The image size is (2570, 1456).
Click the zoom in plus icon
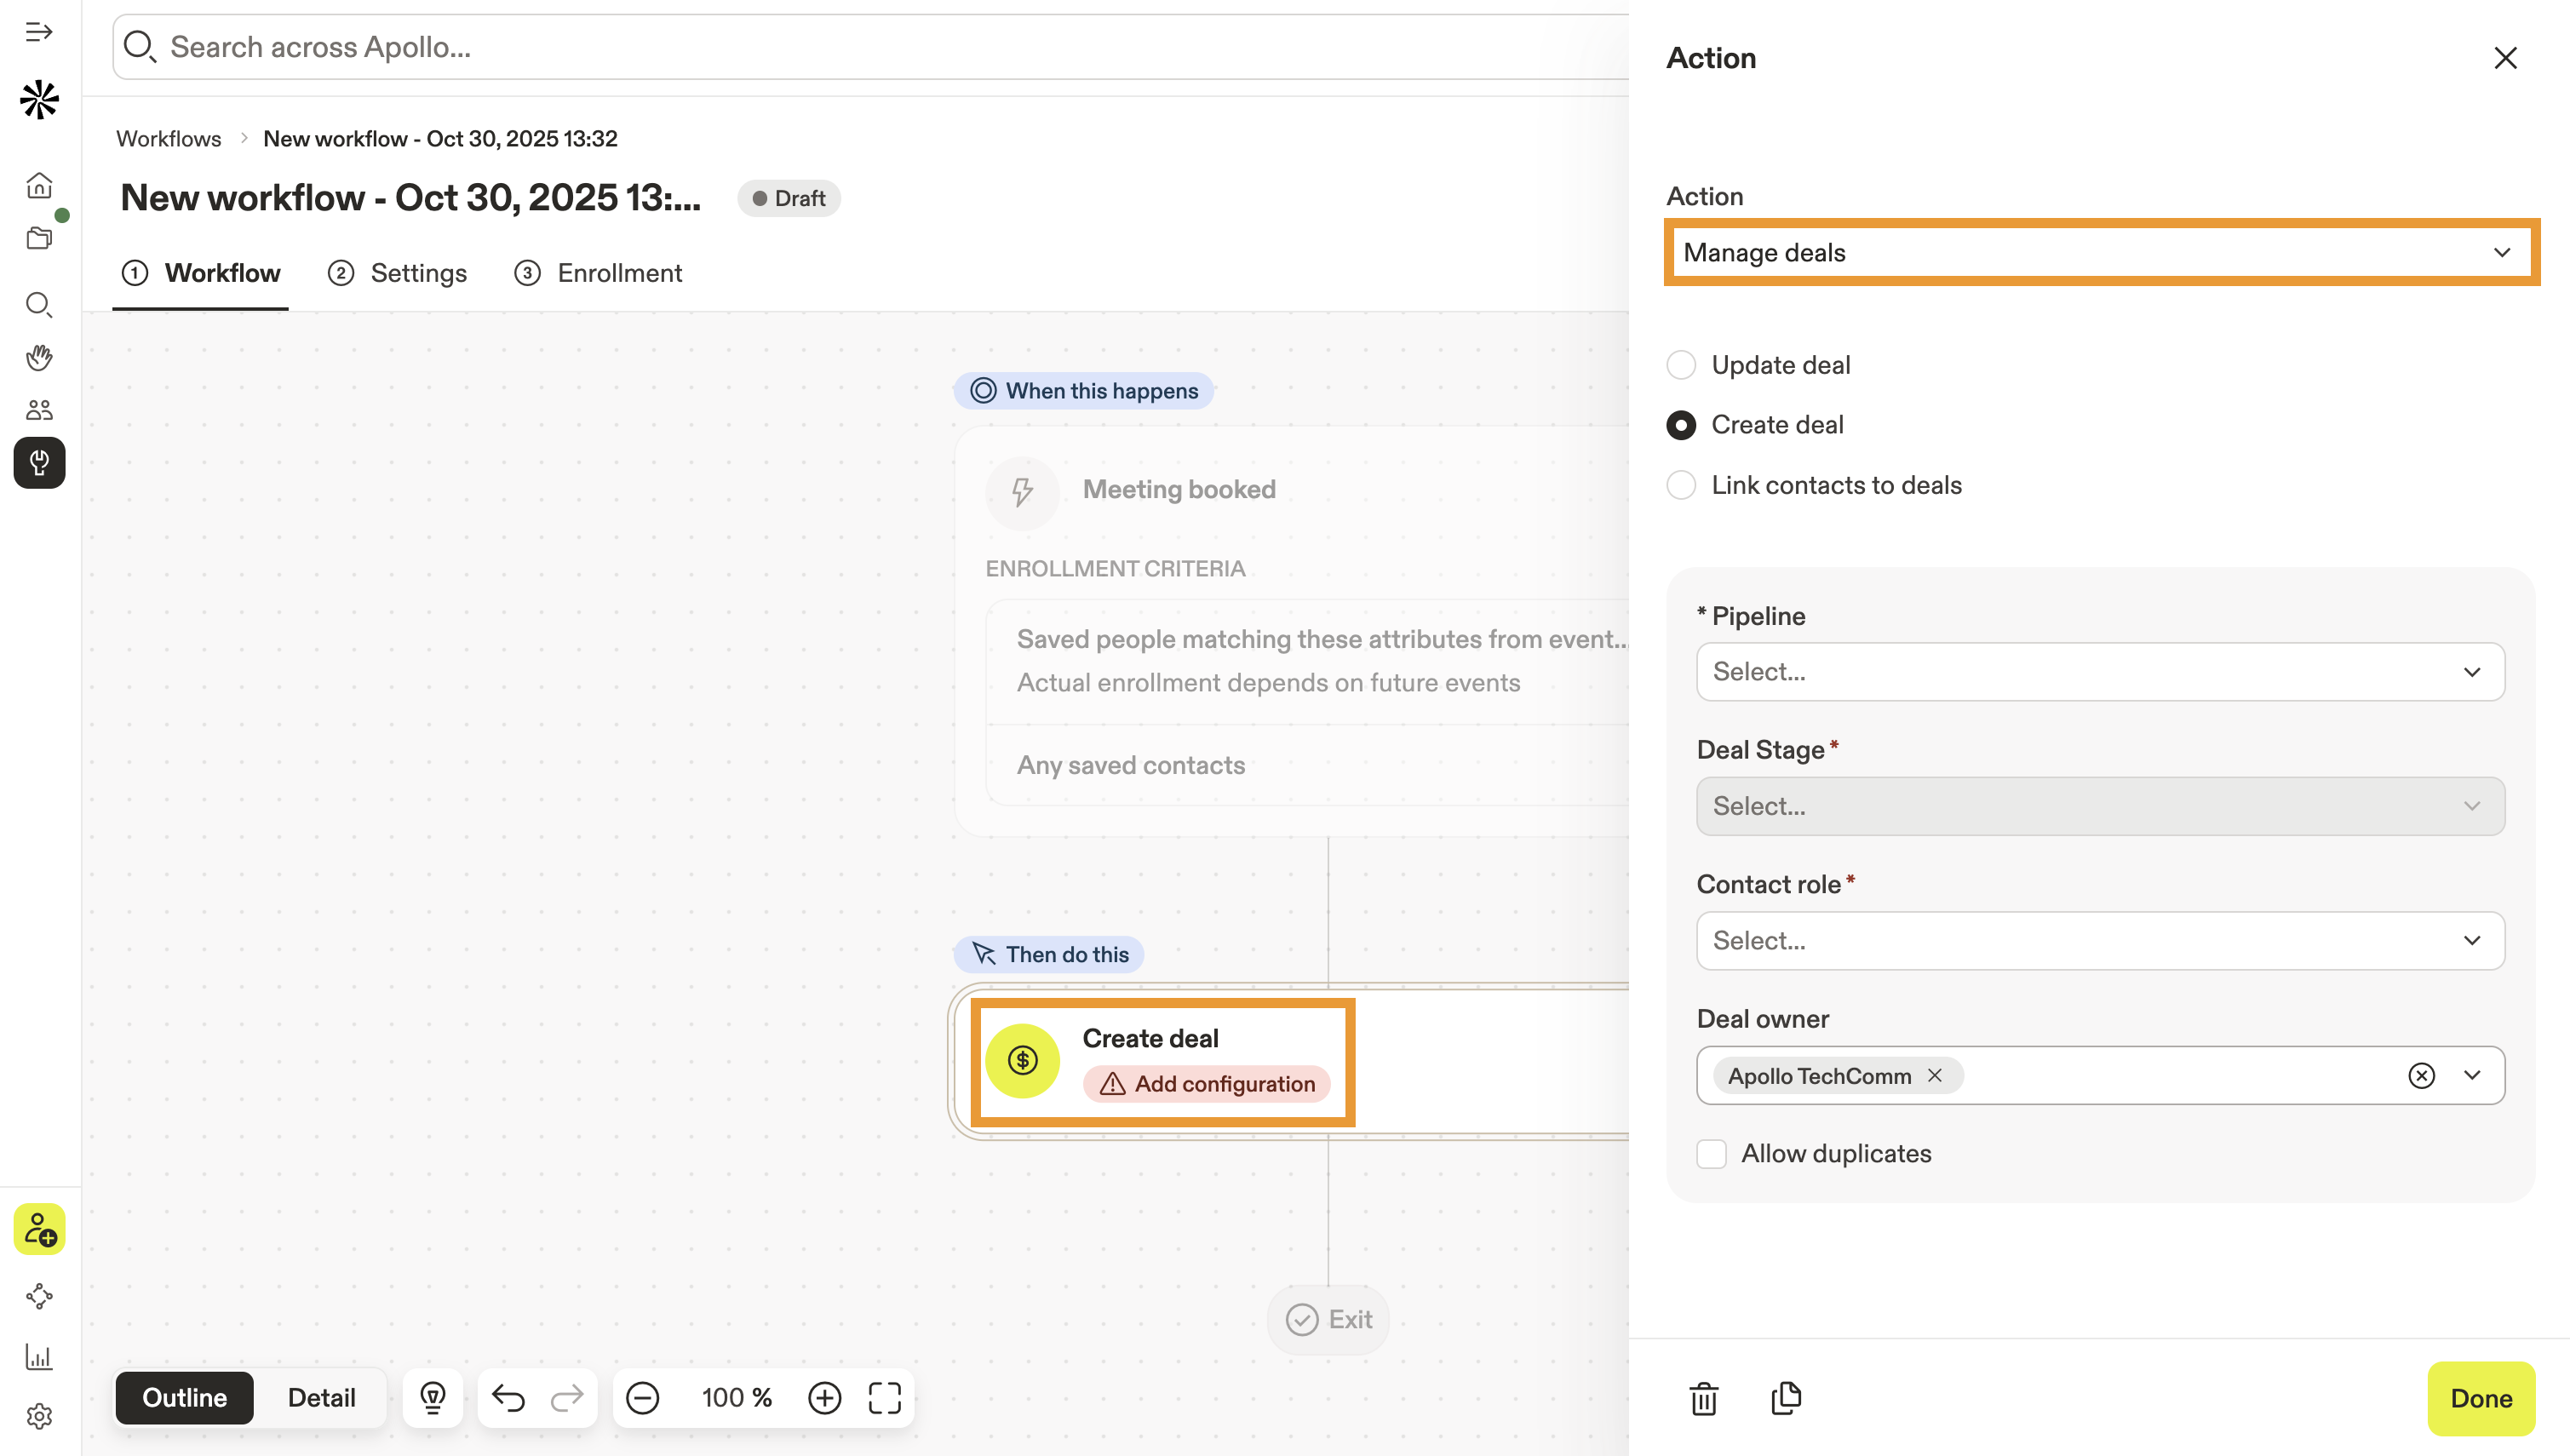(824, 1398)
